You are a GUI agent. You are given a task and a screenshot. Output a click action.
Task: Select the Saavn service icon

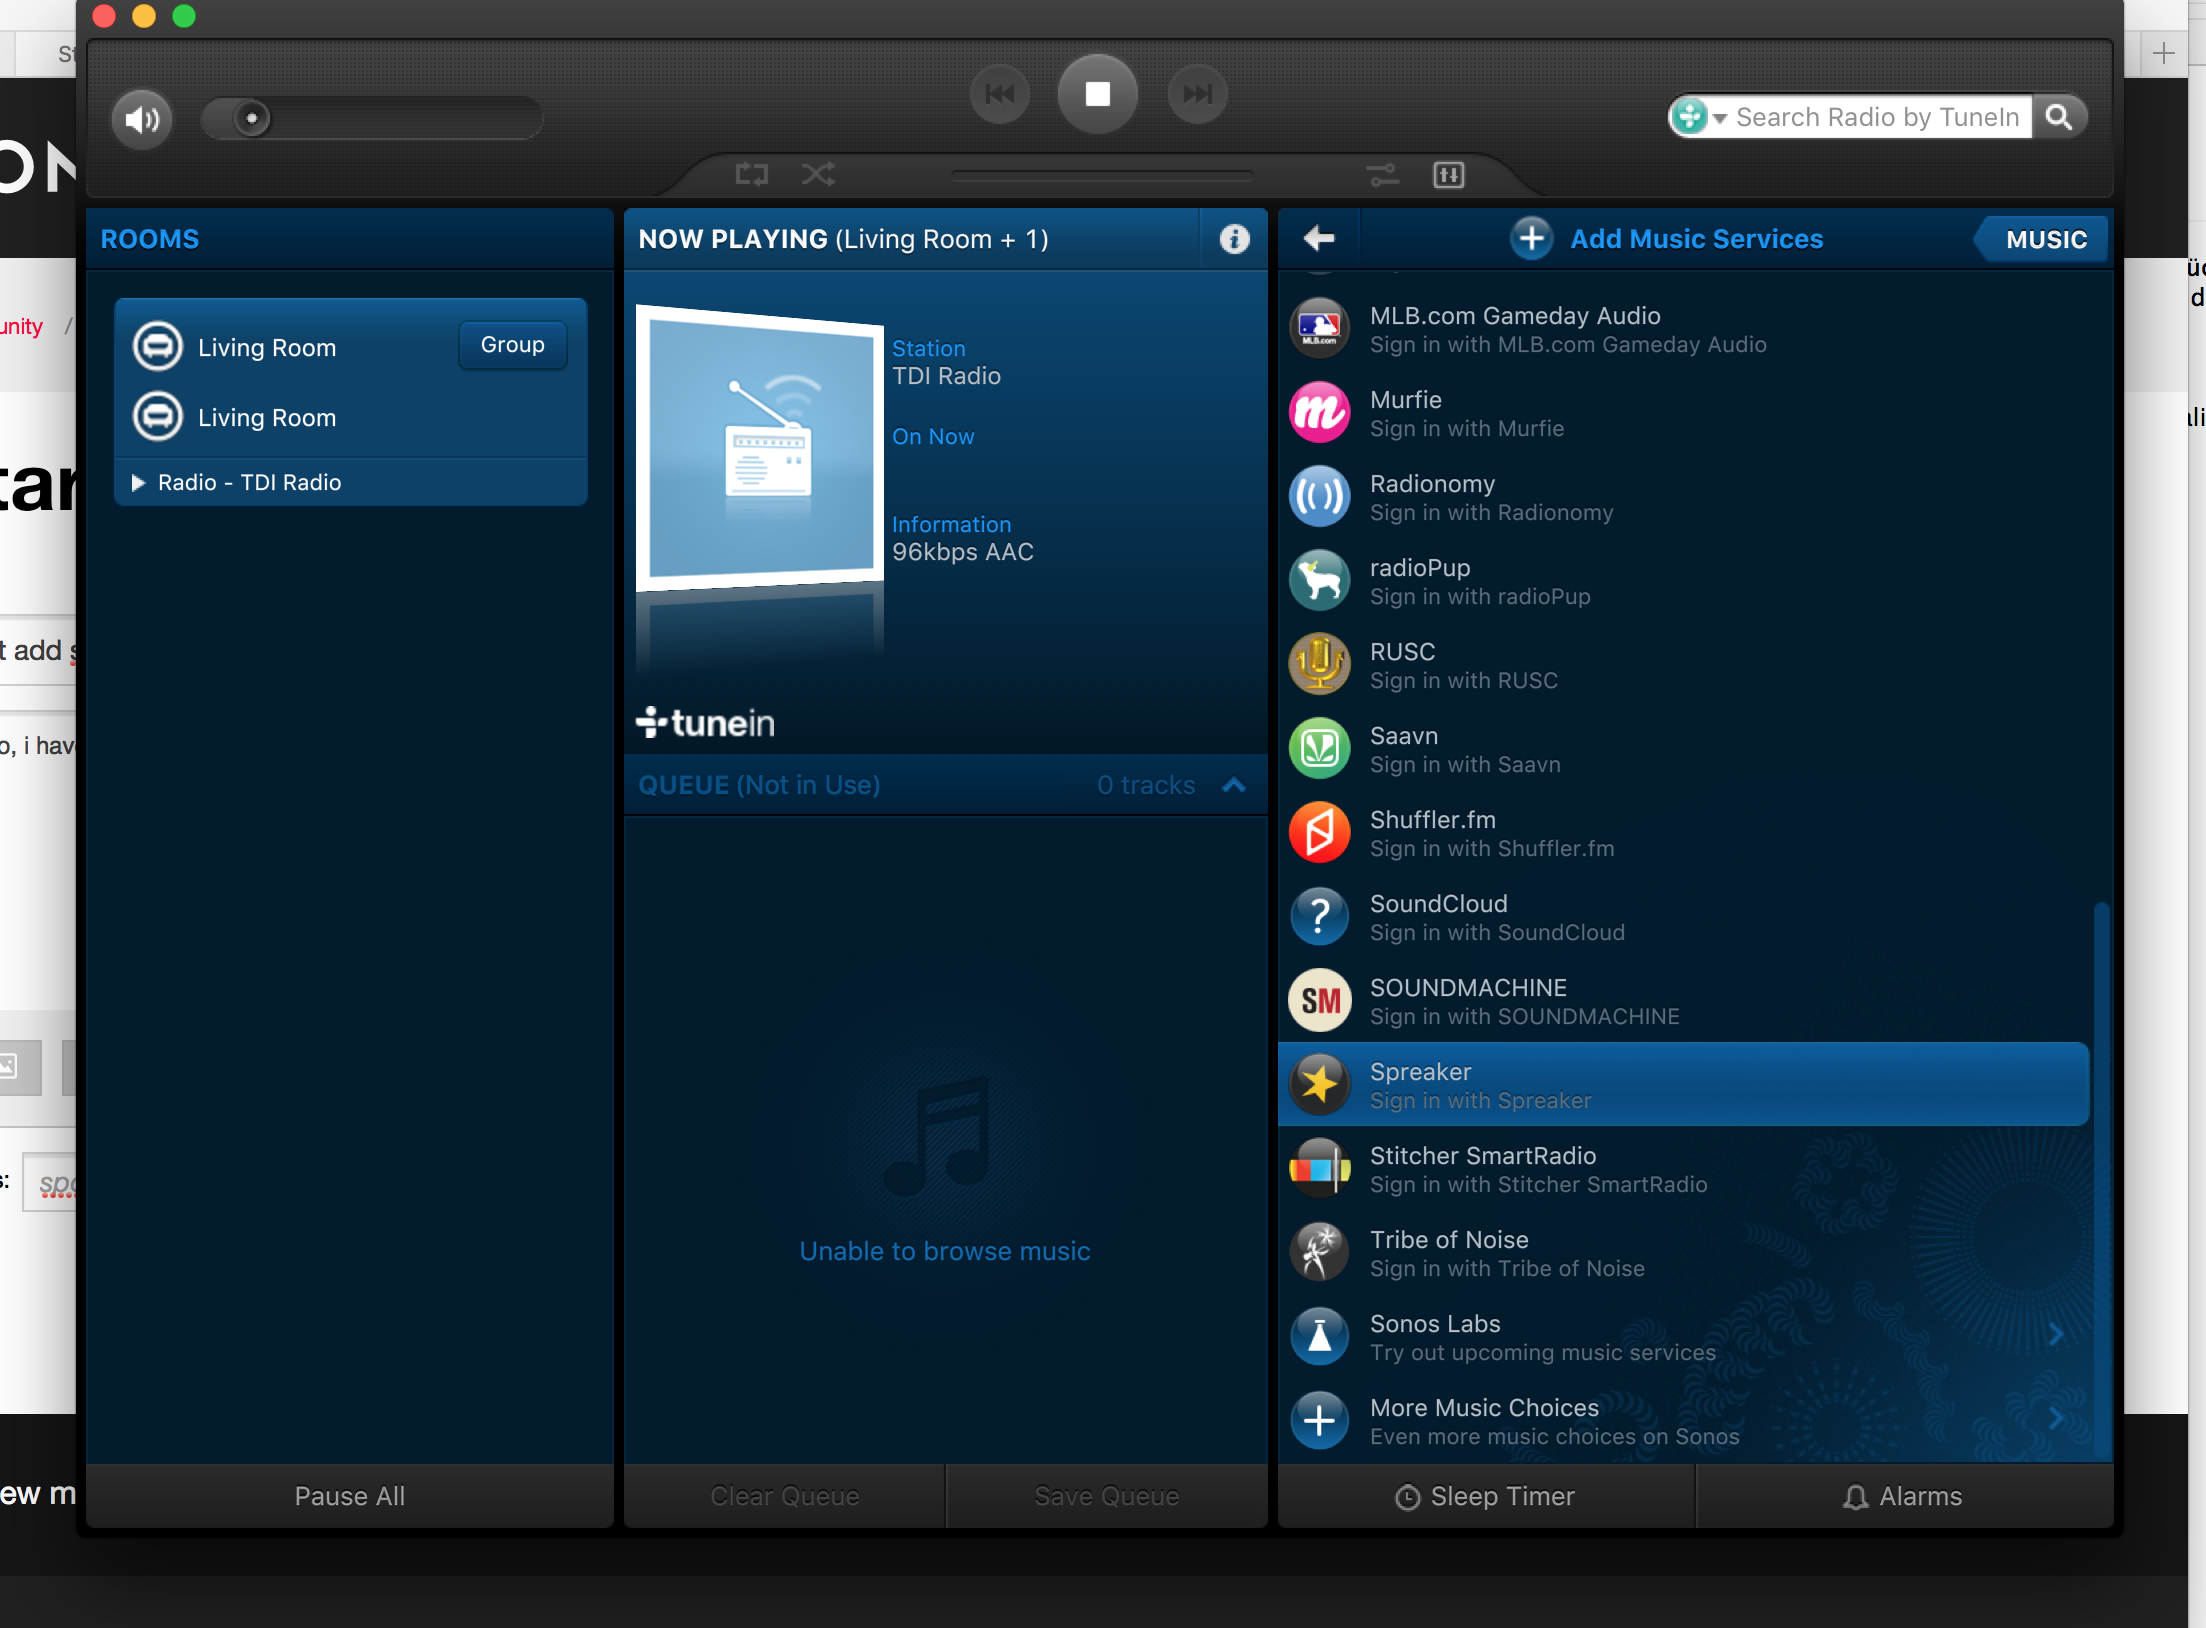[x=1319, y=748]
